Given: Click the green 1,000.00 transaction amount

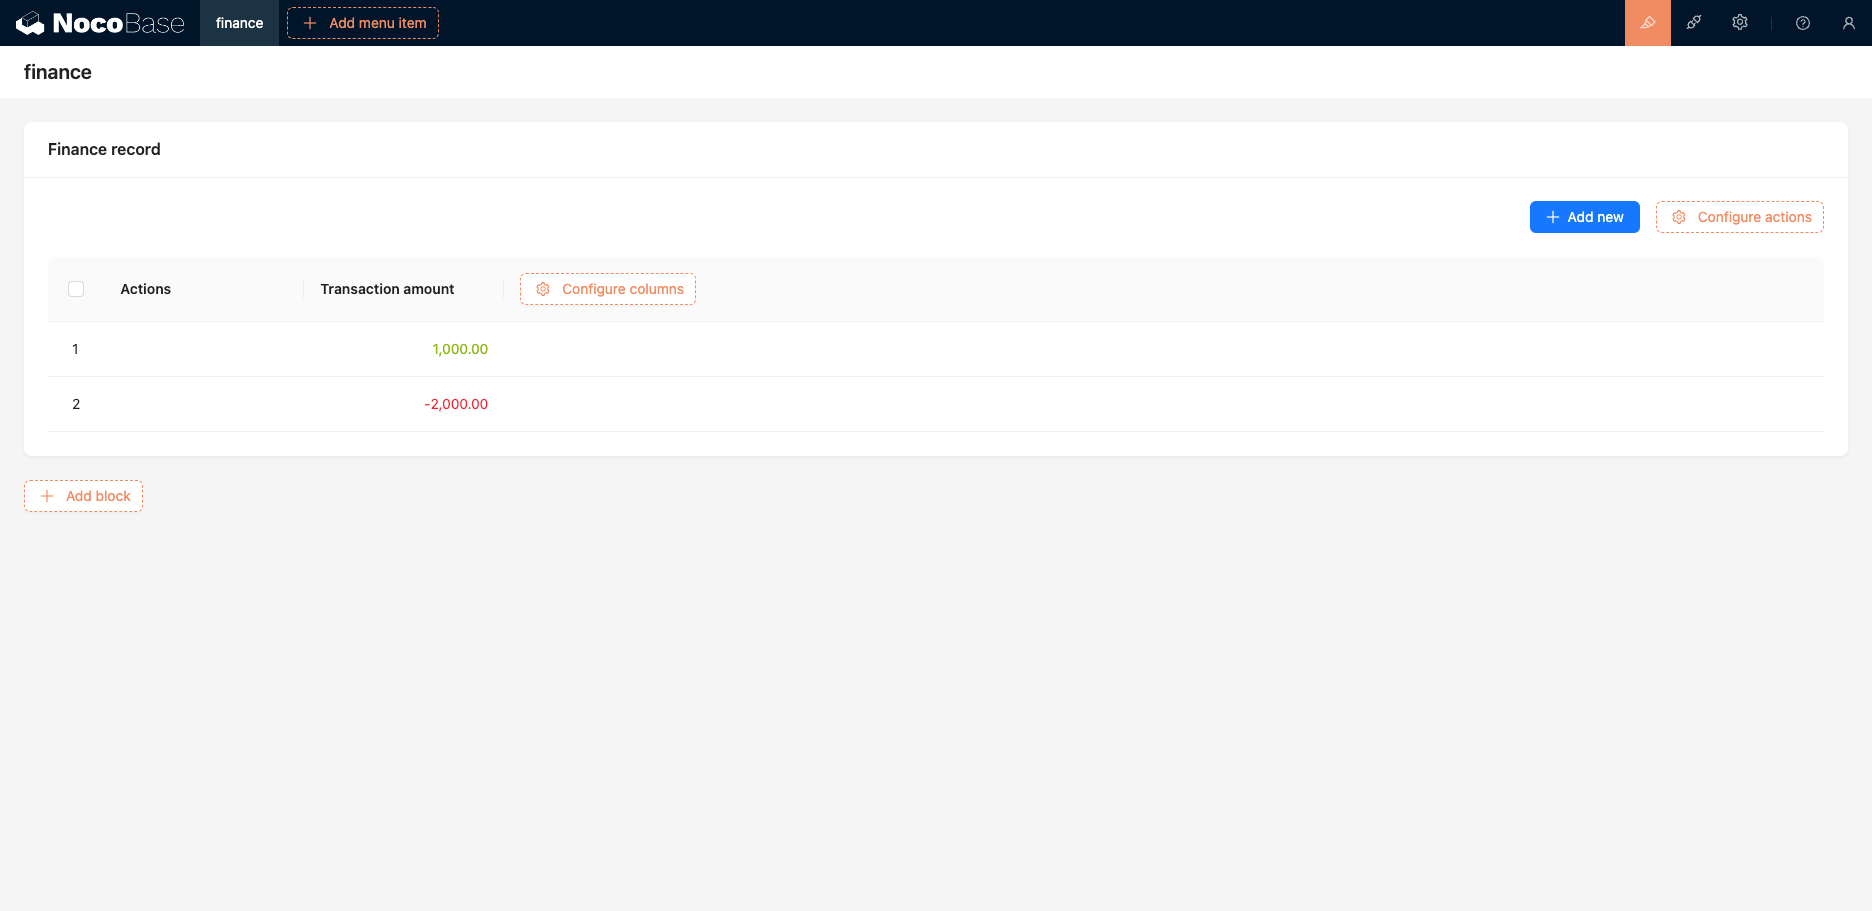Looking at the screenshot, I should coord(460,349).
